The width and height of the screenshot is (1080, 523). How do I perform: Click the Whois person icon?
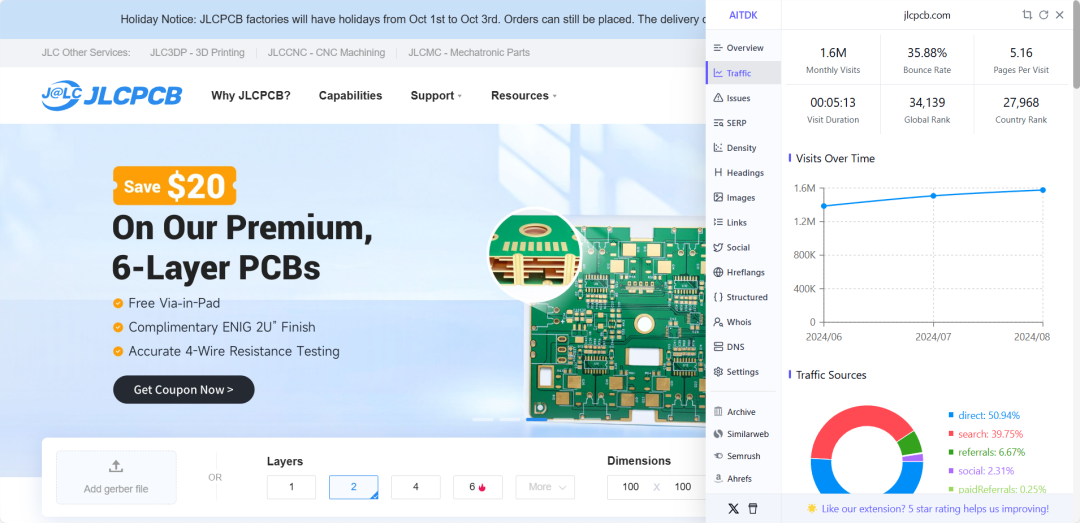pyautogui.click(x=718, y=322)
